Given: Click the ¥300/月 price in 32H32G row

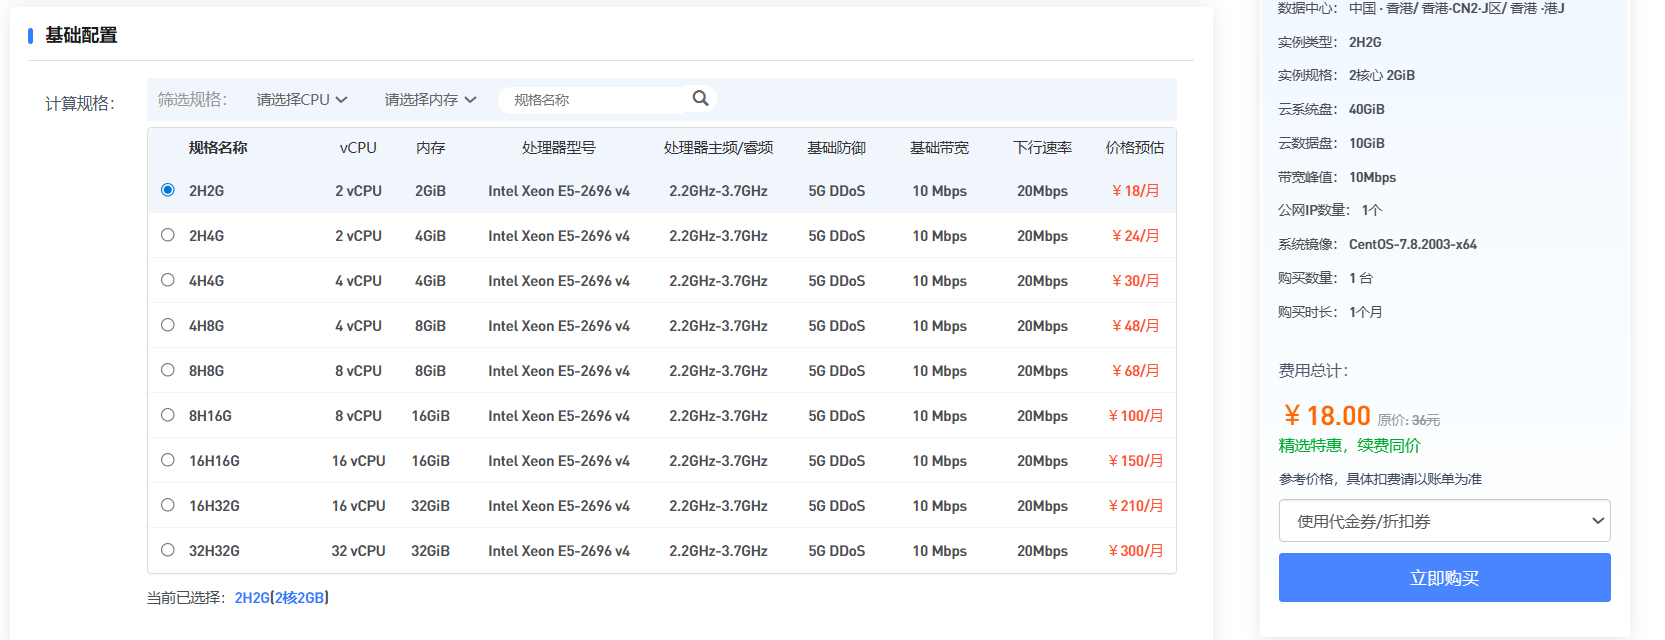Looking at the screenshot, I should click(1135, 551).
